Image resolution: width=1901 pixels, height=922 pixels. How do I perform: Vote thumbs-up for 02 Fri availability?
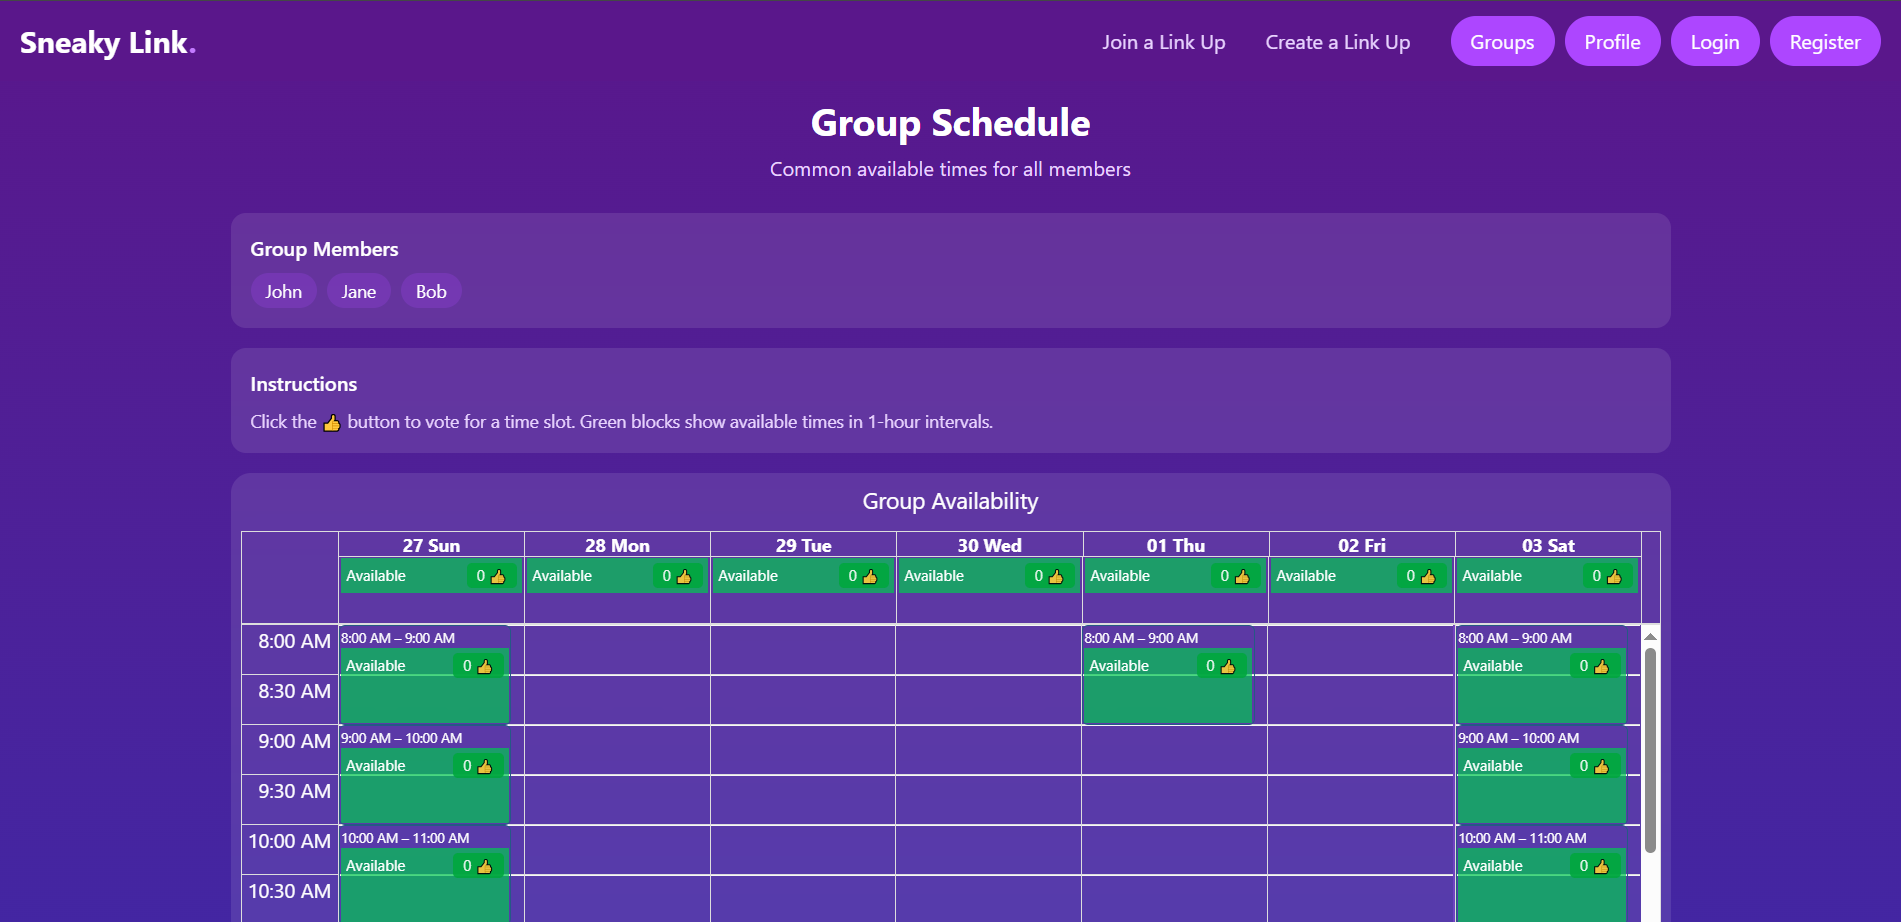pos(1420,576)
